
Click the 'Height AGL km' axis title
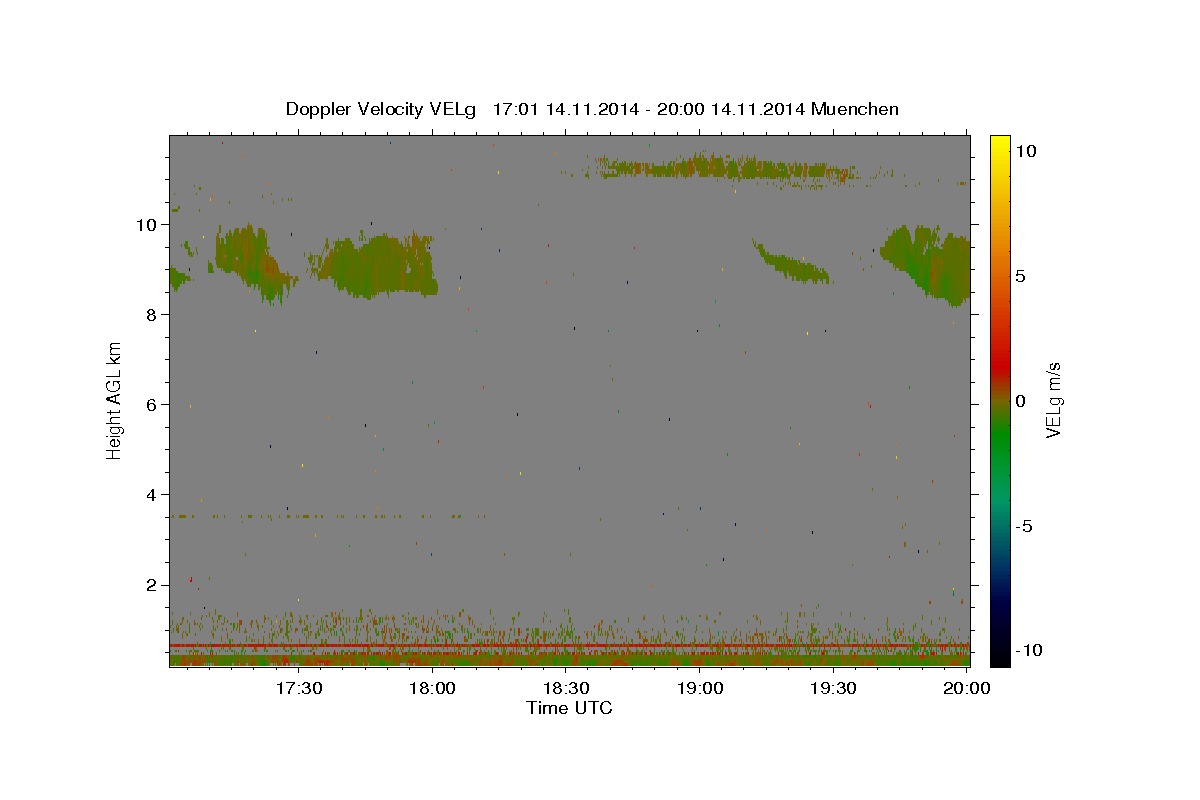tap(115, 400)
